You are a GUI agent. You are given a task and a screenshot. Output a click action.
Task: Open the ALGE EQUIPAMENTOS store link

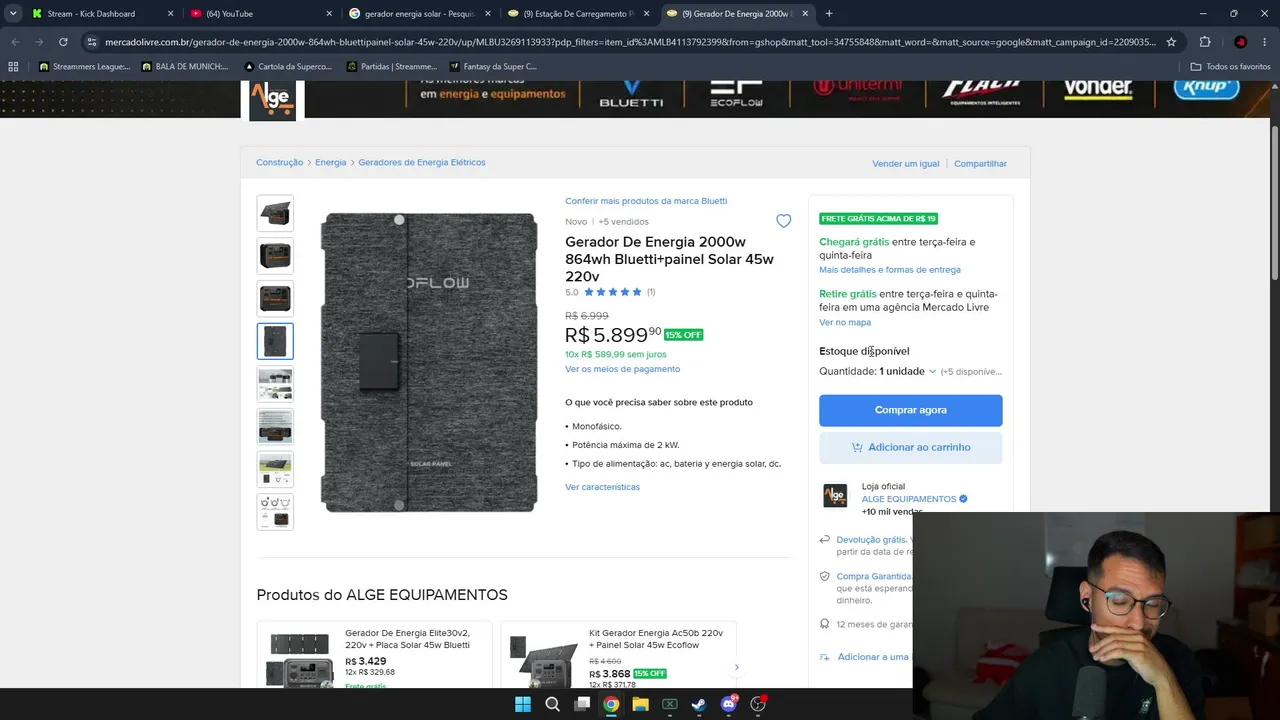[x=909, y=499]
